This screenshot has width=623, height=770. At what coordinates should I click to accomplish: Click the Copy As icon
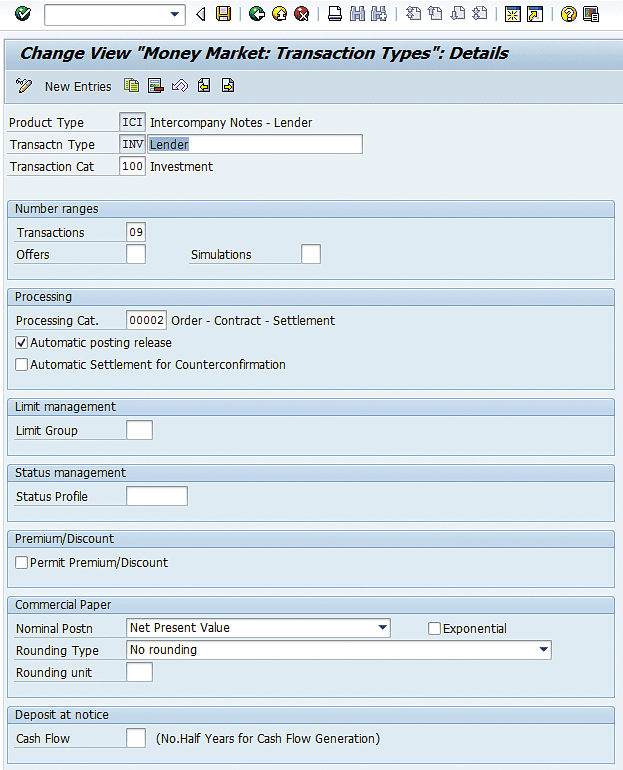pyautogui.click(x=132, y=86)
